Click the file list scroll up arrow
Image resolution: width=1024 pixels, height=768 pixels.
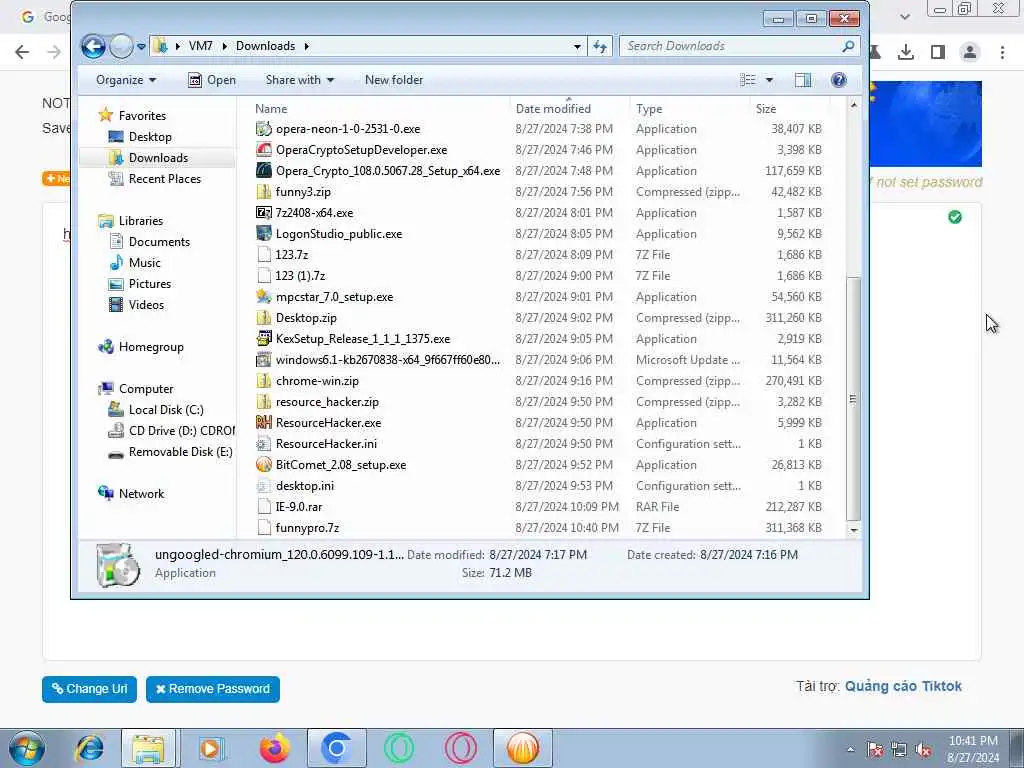tap(853, 105)
